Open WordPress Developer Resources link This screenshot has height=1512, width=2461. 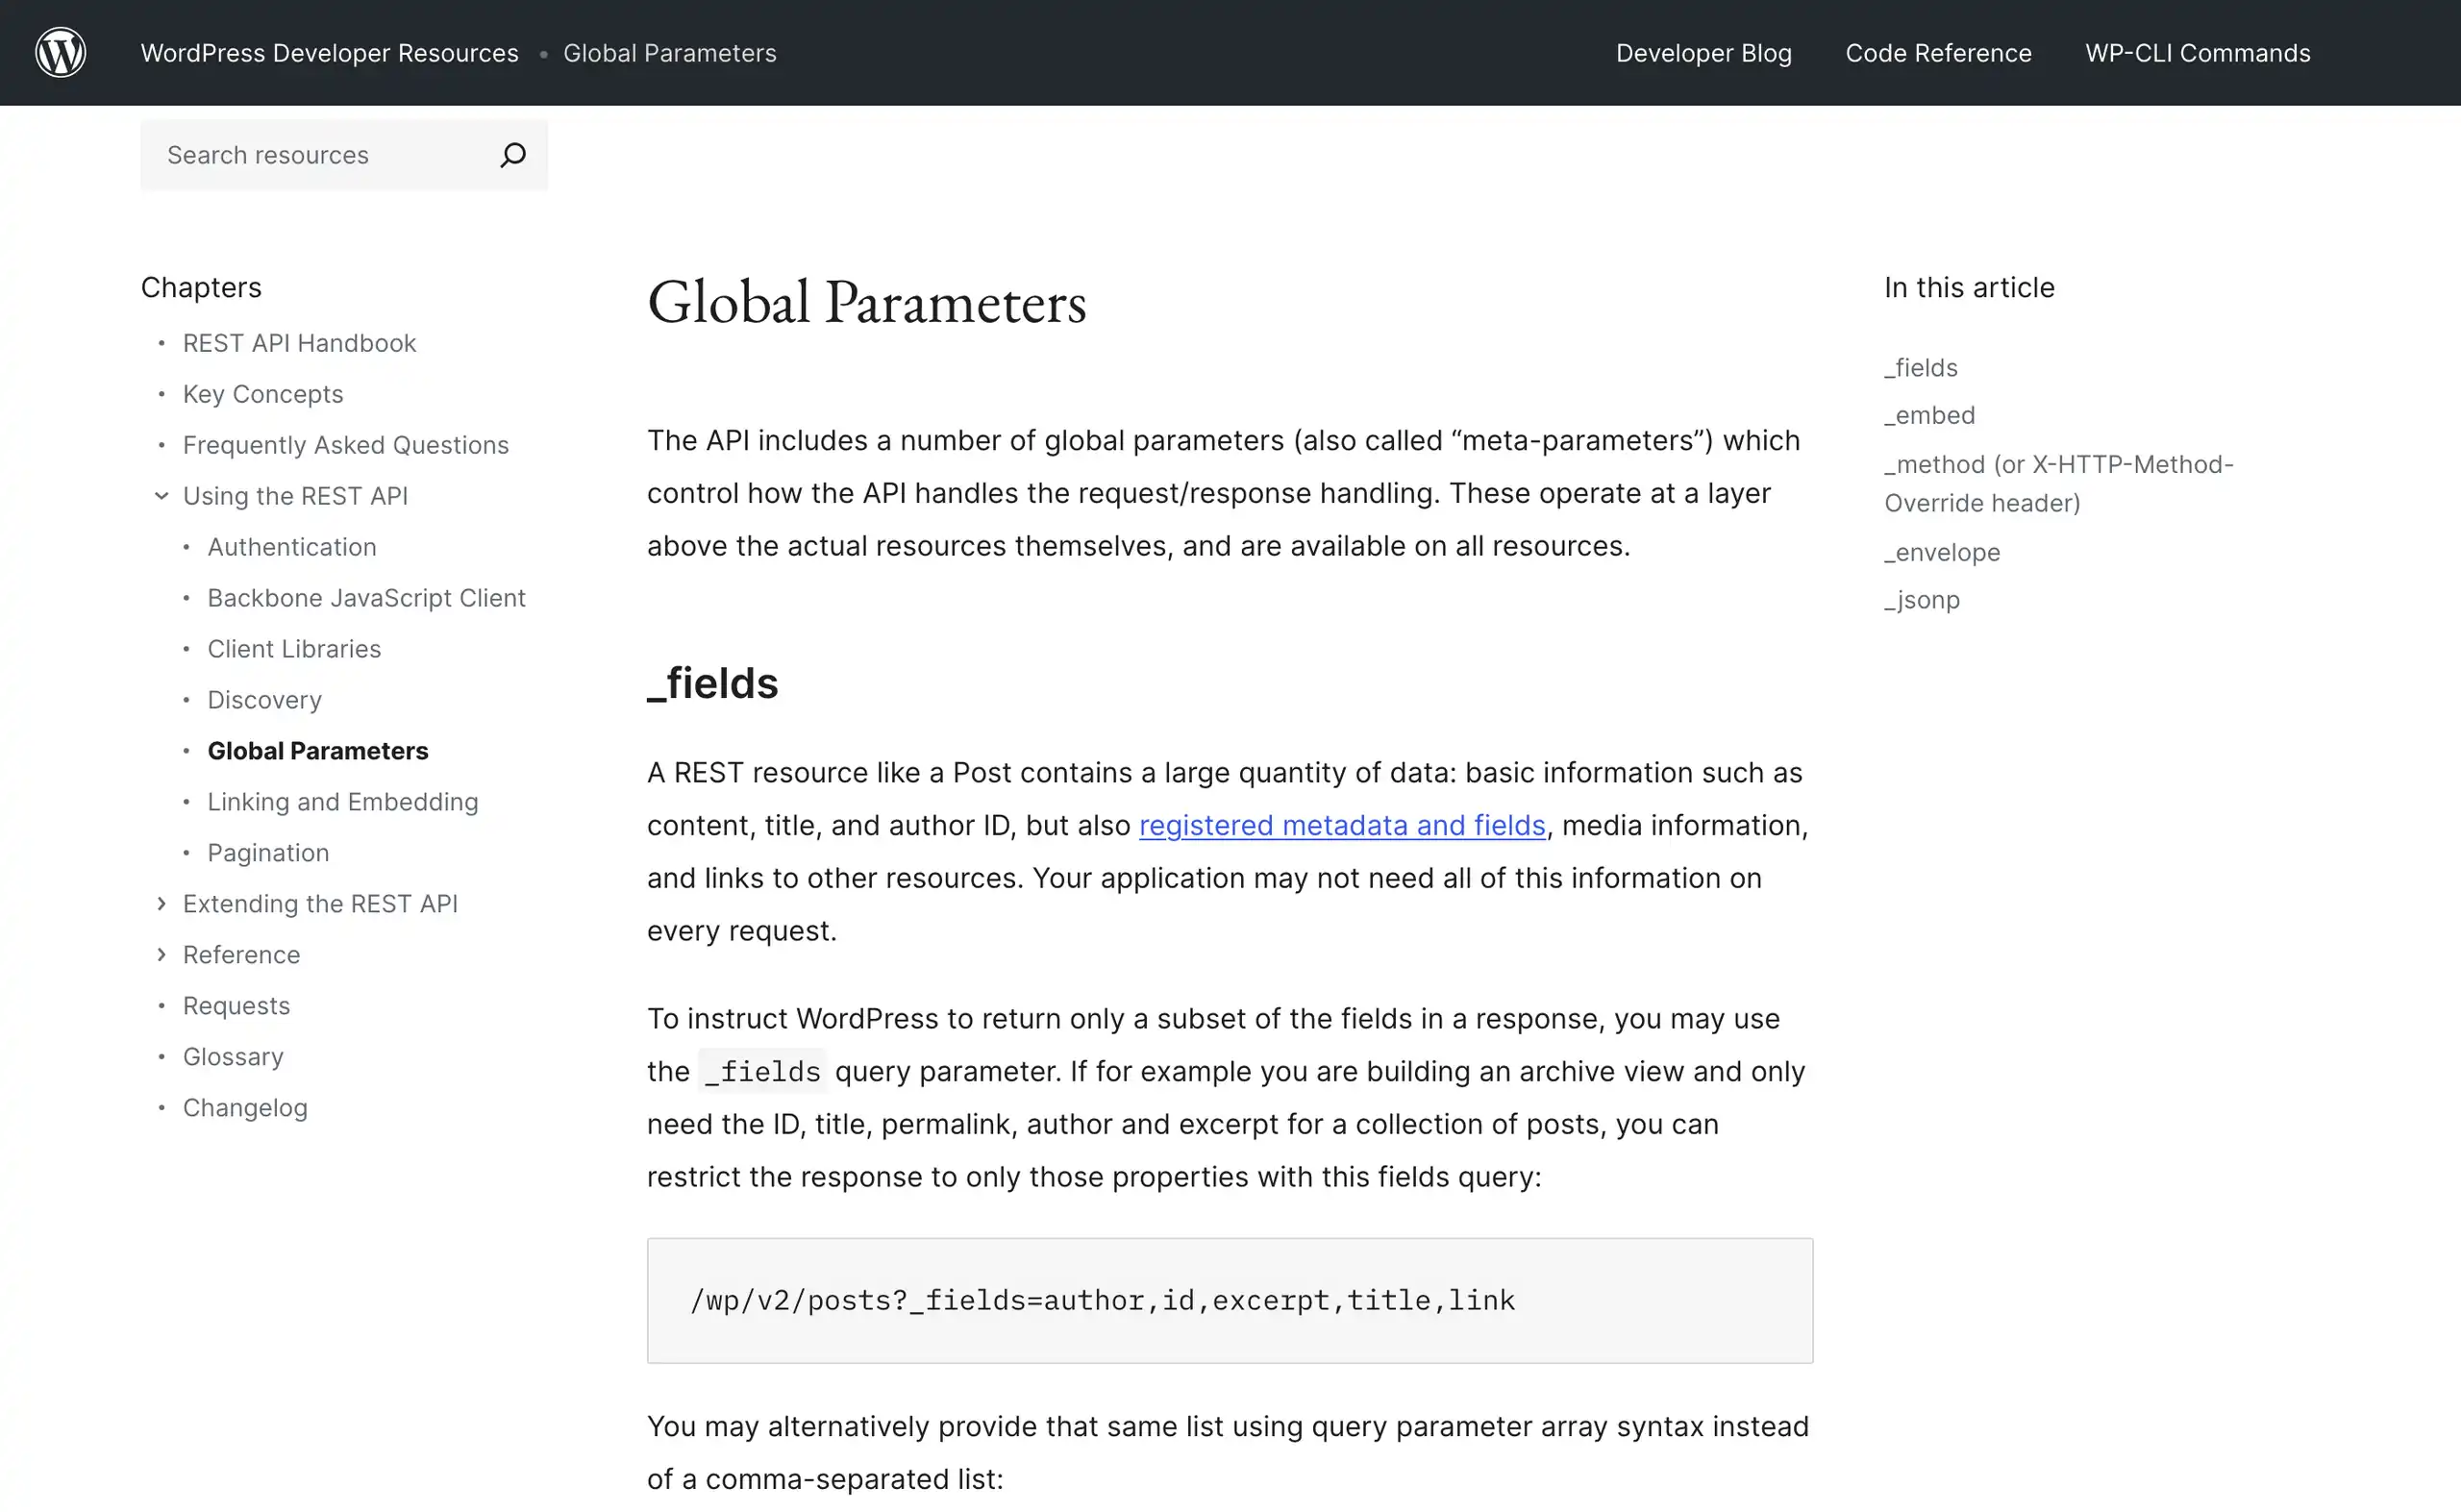click(x=330, y=53)
